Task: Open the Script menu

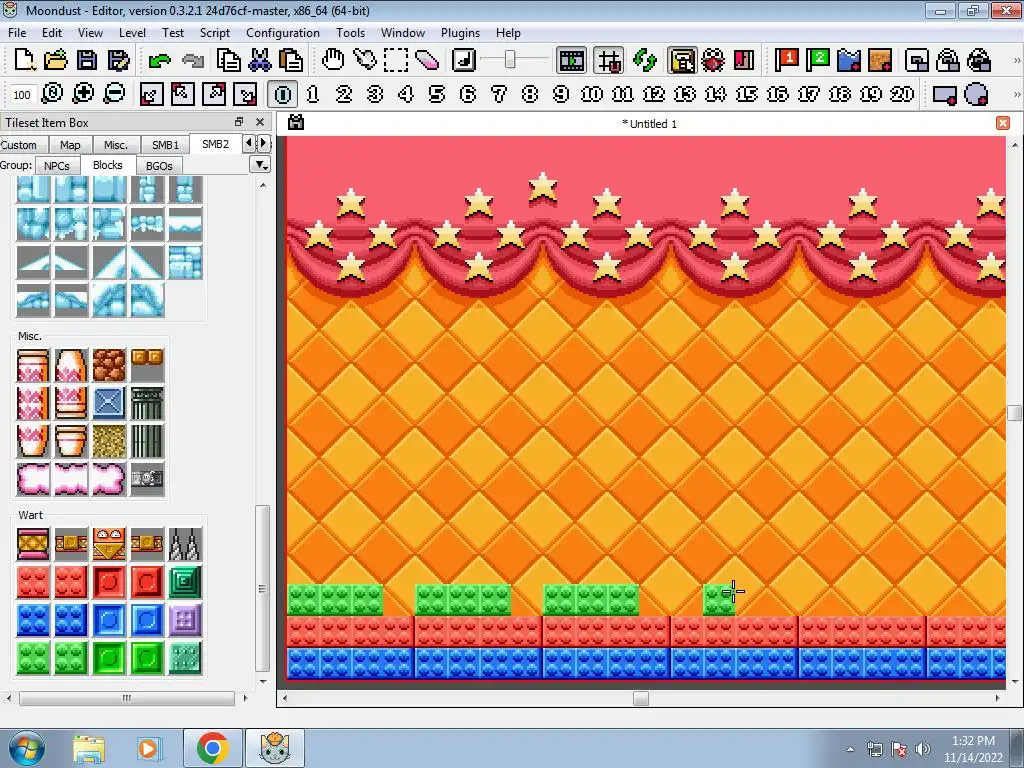Action: point(214,33)
